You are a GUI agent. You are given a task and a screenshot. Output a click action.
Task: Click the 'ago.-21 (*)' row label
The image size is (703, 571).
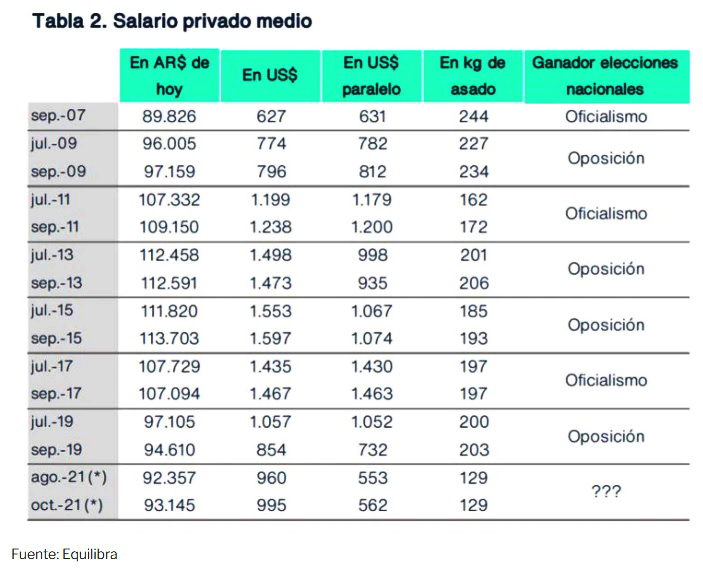pyautogui.click(x=67, y=478)
